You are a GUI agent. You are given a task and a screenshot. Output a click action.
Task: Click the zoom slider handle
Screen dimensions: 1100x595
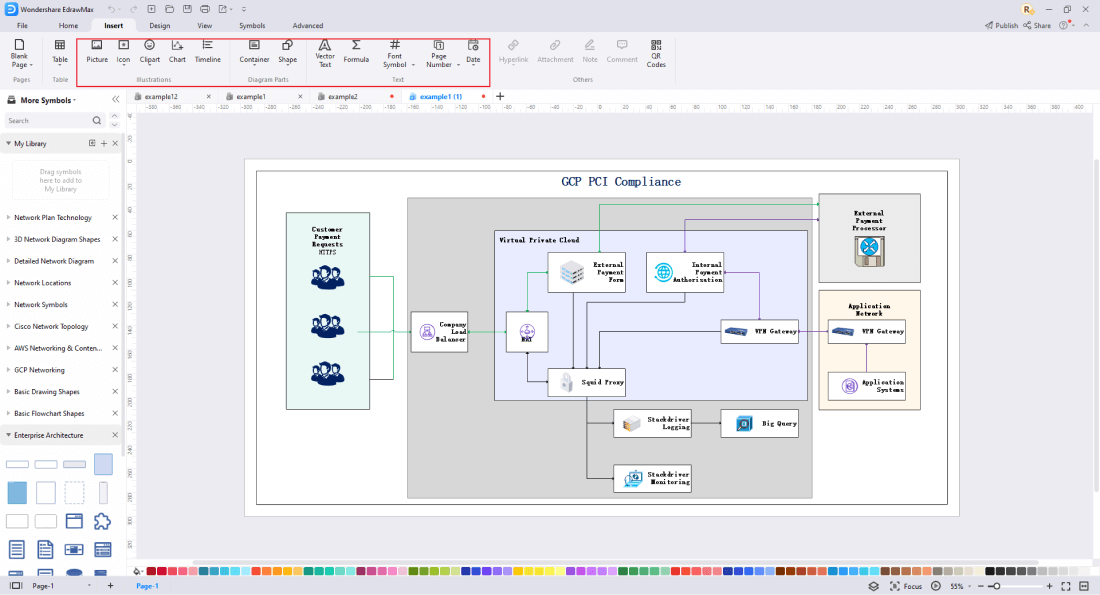[996, 586]
